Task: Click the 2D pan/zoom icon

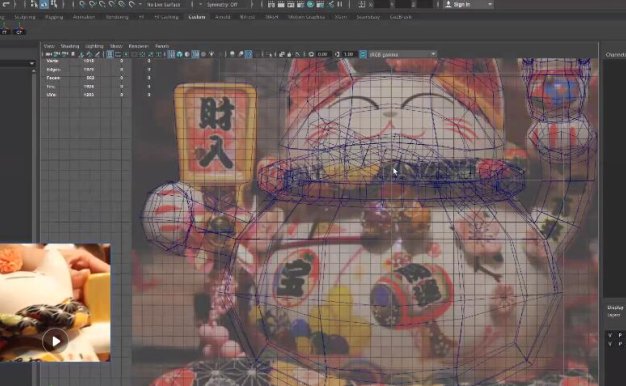Action: (89, 54)
